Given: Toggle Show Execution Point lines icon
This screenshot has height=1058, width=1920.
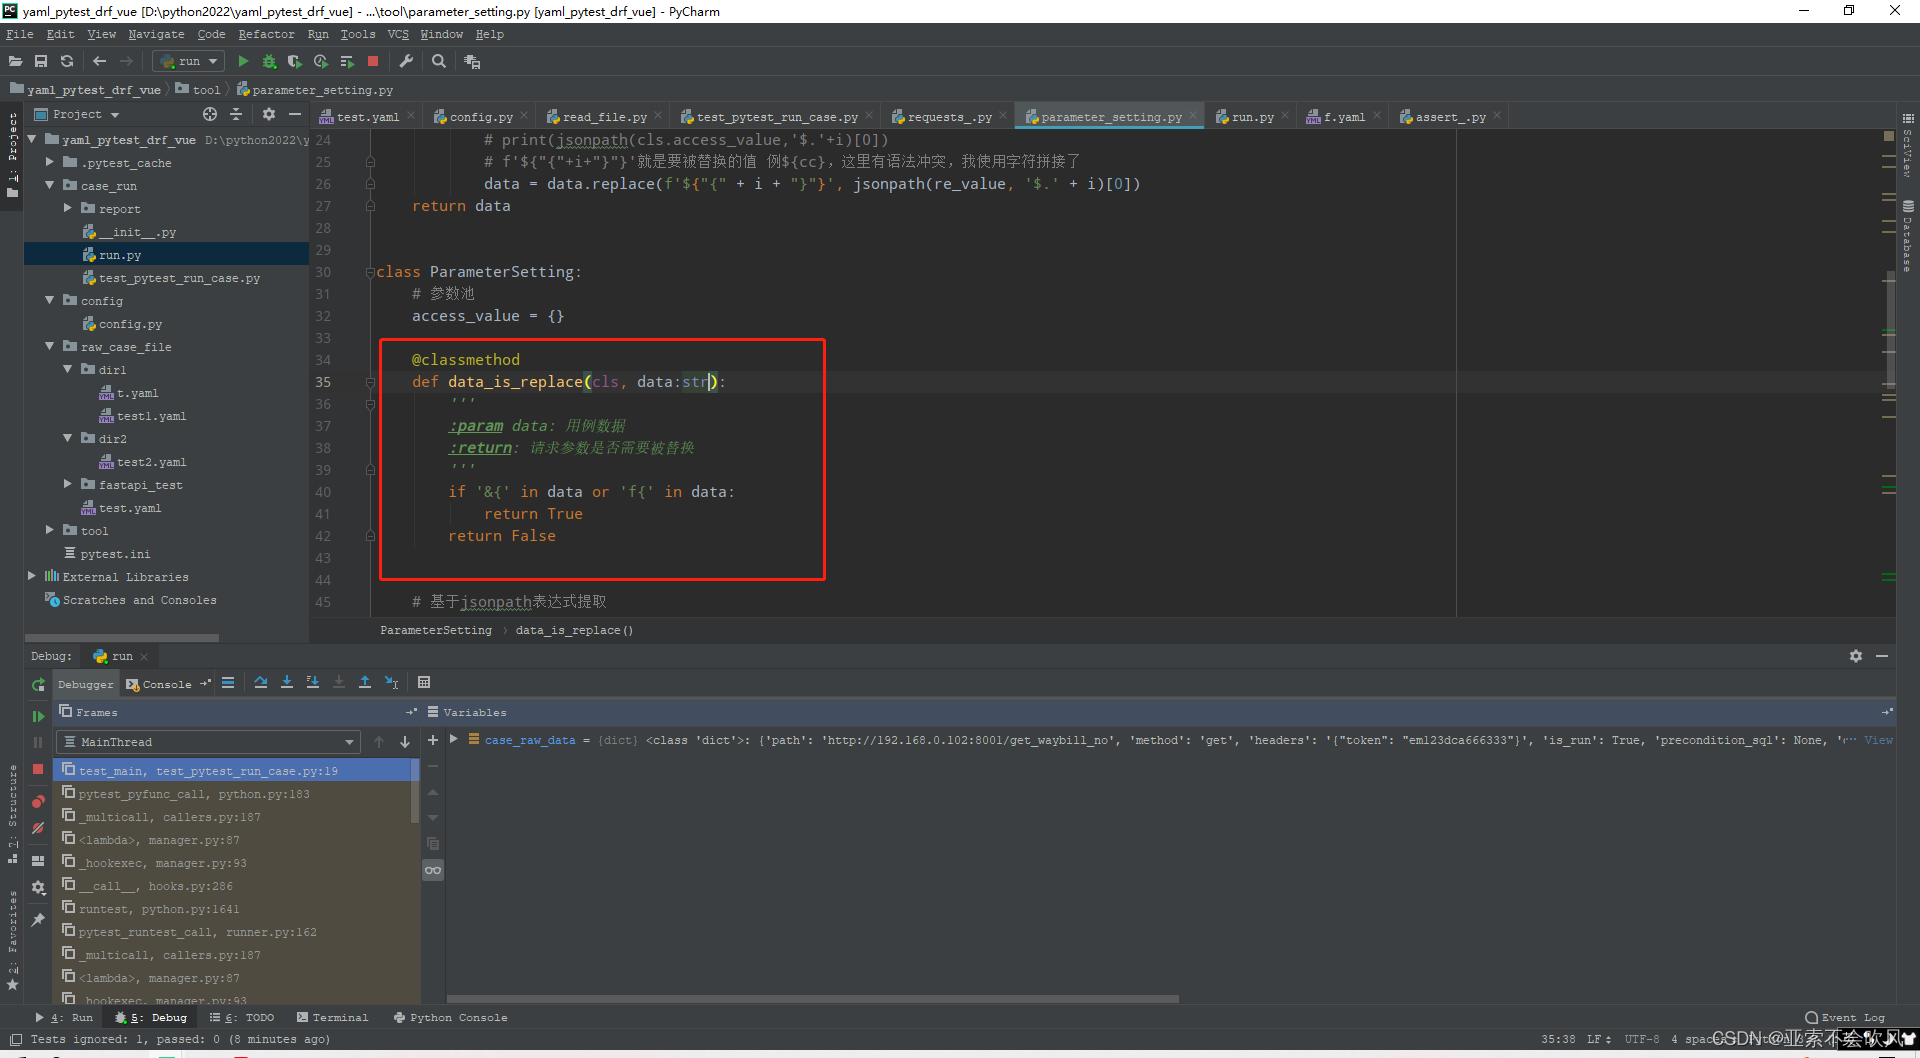Looking at the screenshot, I should tap(228, 682).
